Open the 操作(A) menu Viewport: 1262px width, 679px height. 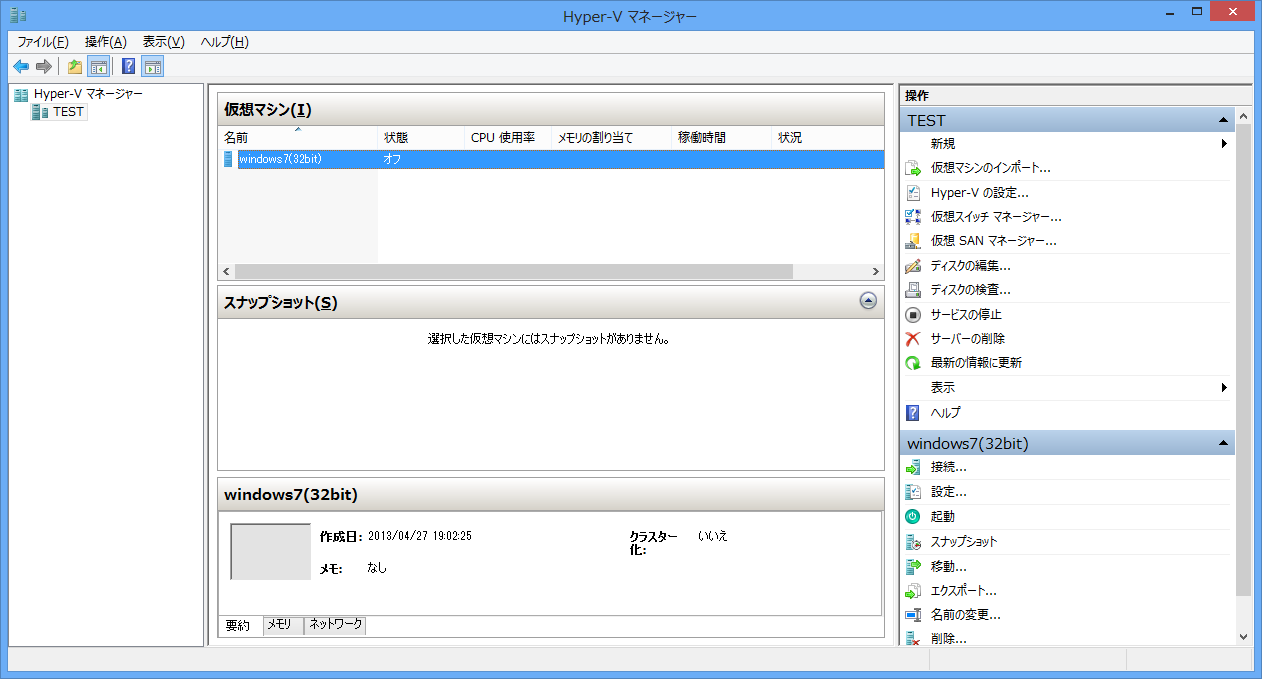(105, 42)
